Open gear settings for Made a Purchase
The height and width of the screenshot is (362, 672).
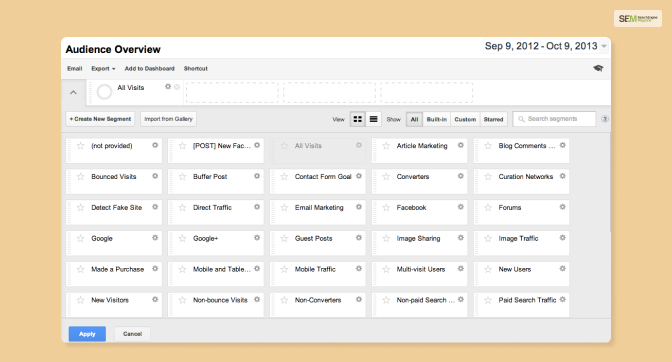pos(155,269)
